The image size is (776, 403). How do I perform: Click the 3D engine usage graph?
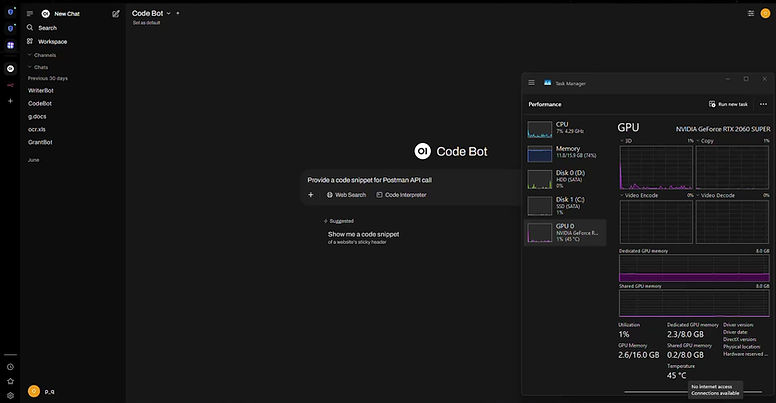click(x=656, y=167)
